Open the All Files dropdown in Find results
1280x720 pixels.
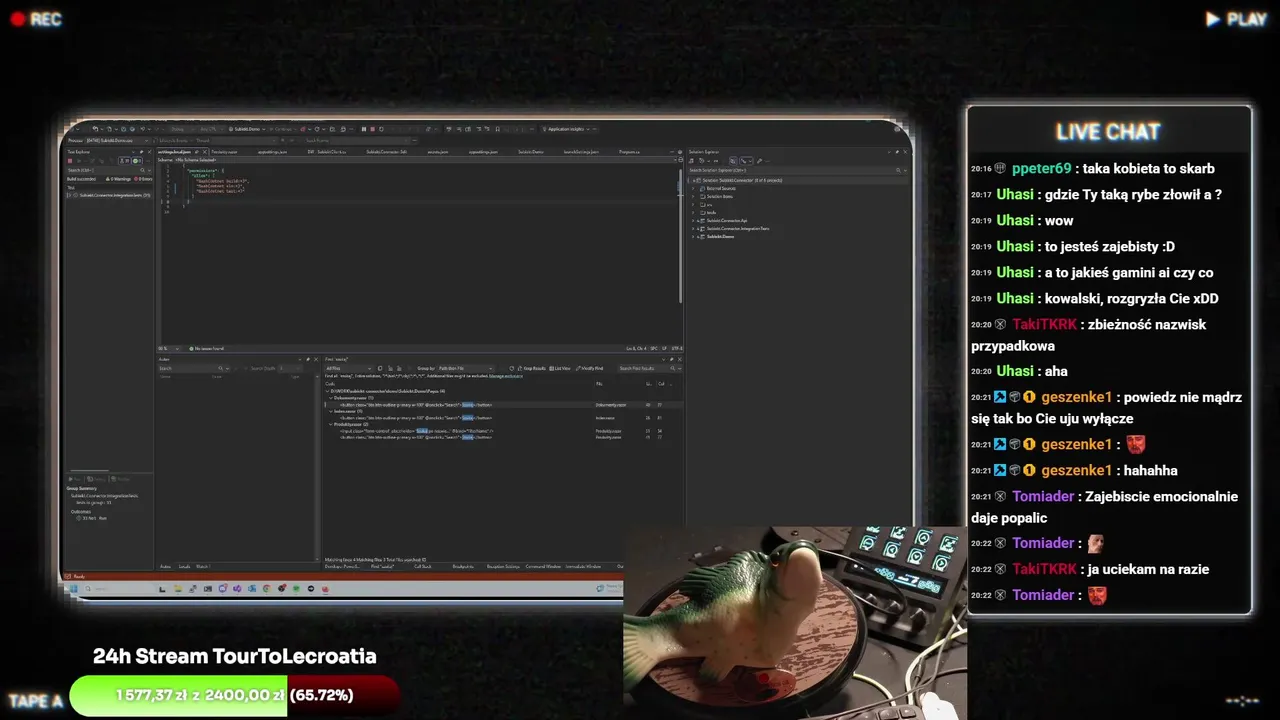click(347, 368)
